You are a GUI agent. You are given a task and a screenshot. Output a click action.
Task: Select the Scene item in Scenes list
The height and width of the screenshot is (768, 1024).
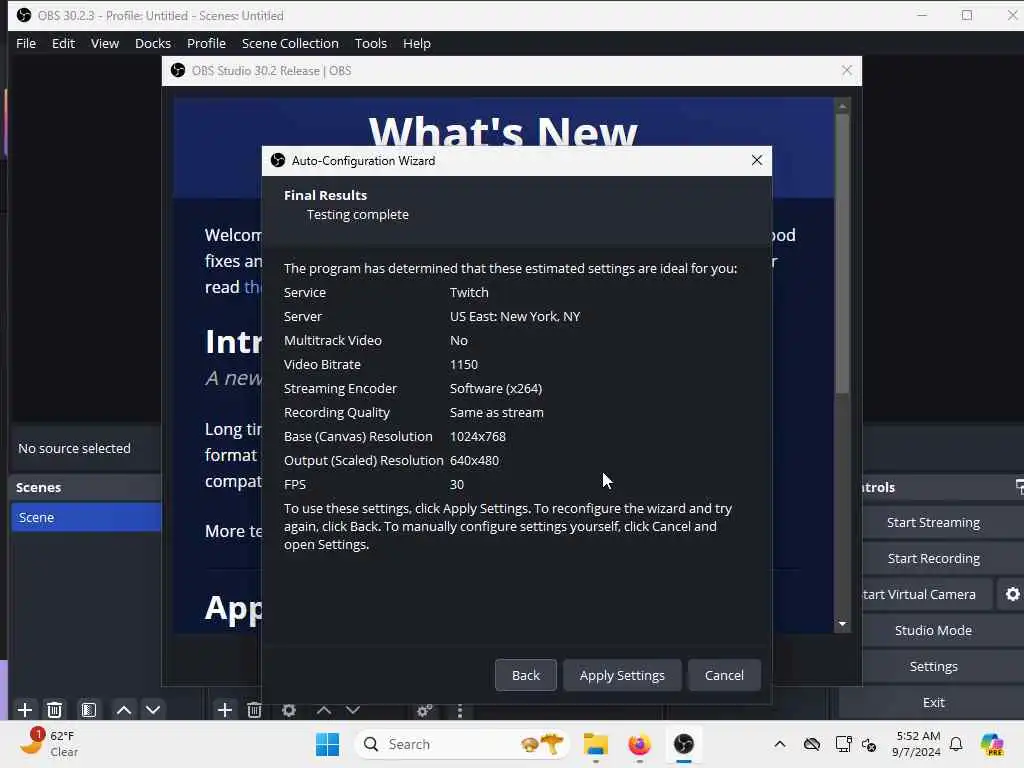(x=86, y=517)
